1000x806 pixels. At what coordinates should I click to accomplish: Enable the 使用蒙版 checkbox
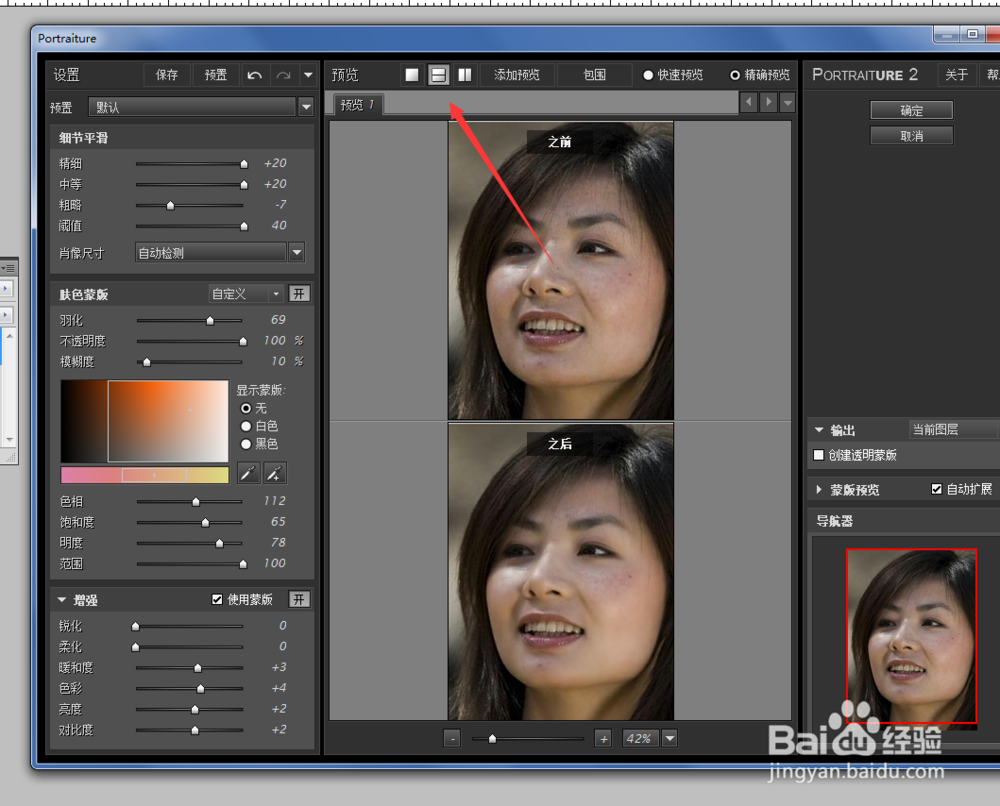click(217, 599)
